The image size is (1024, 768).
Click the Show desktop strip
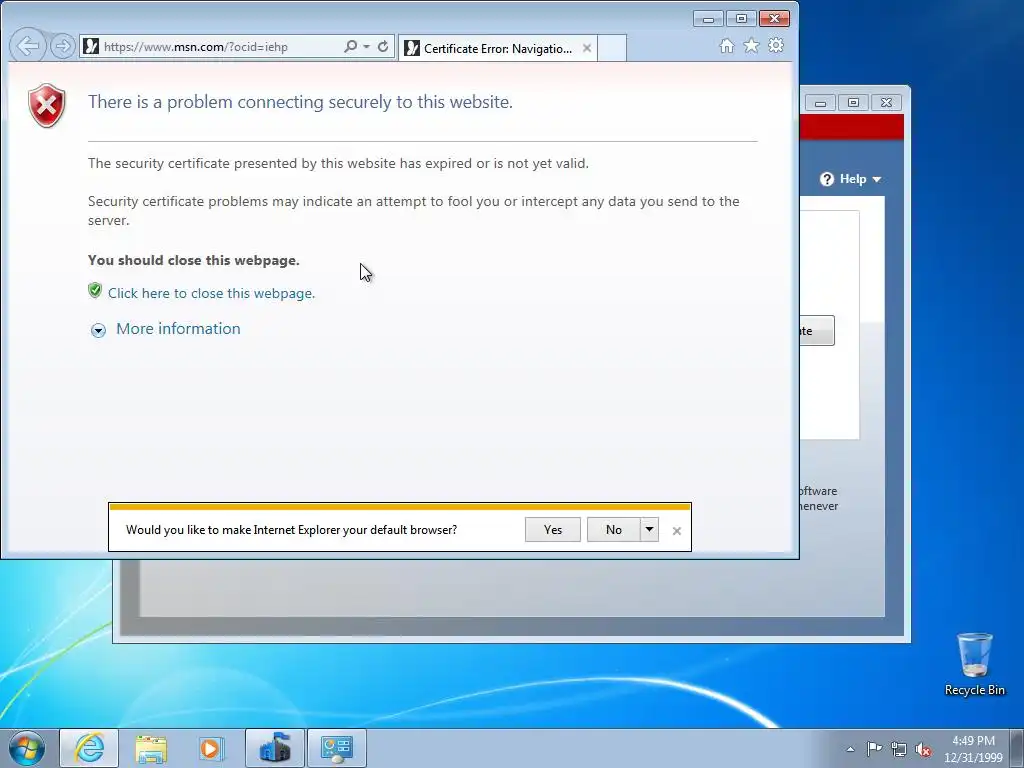coord(1017,748)
